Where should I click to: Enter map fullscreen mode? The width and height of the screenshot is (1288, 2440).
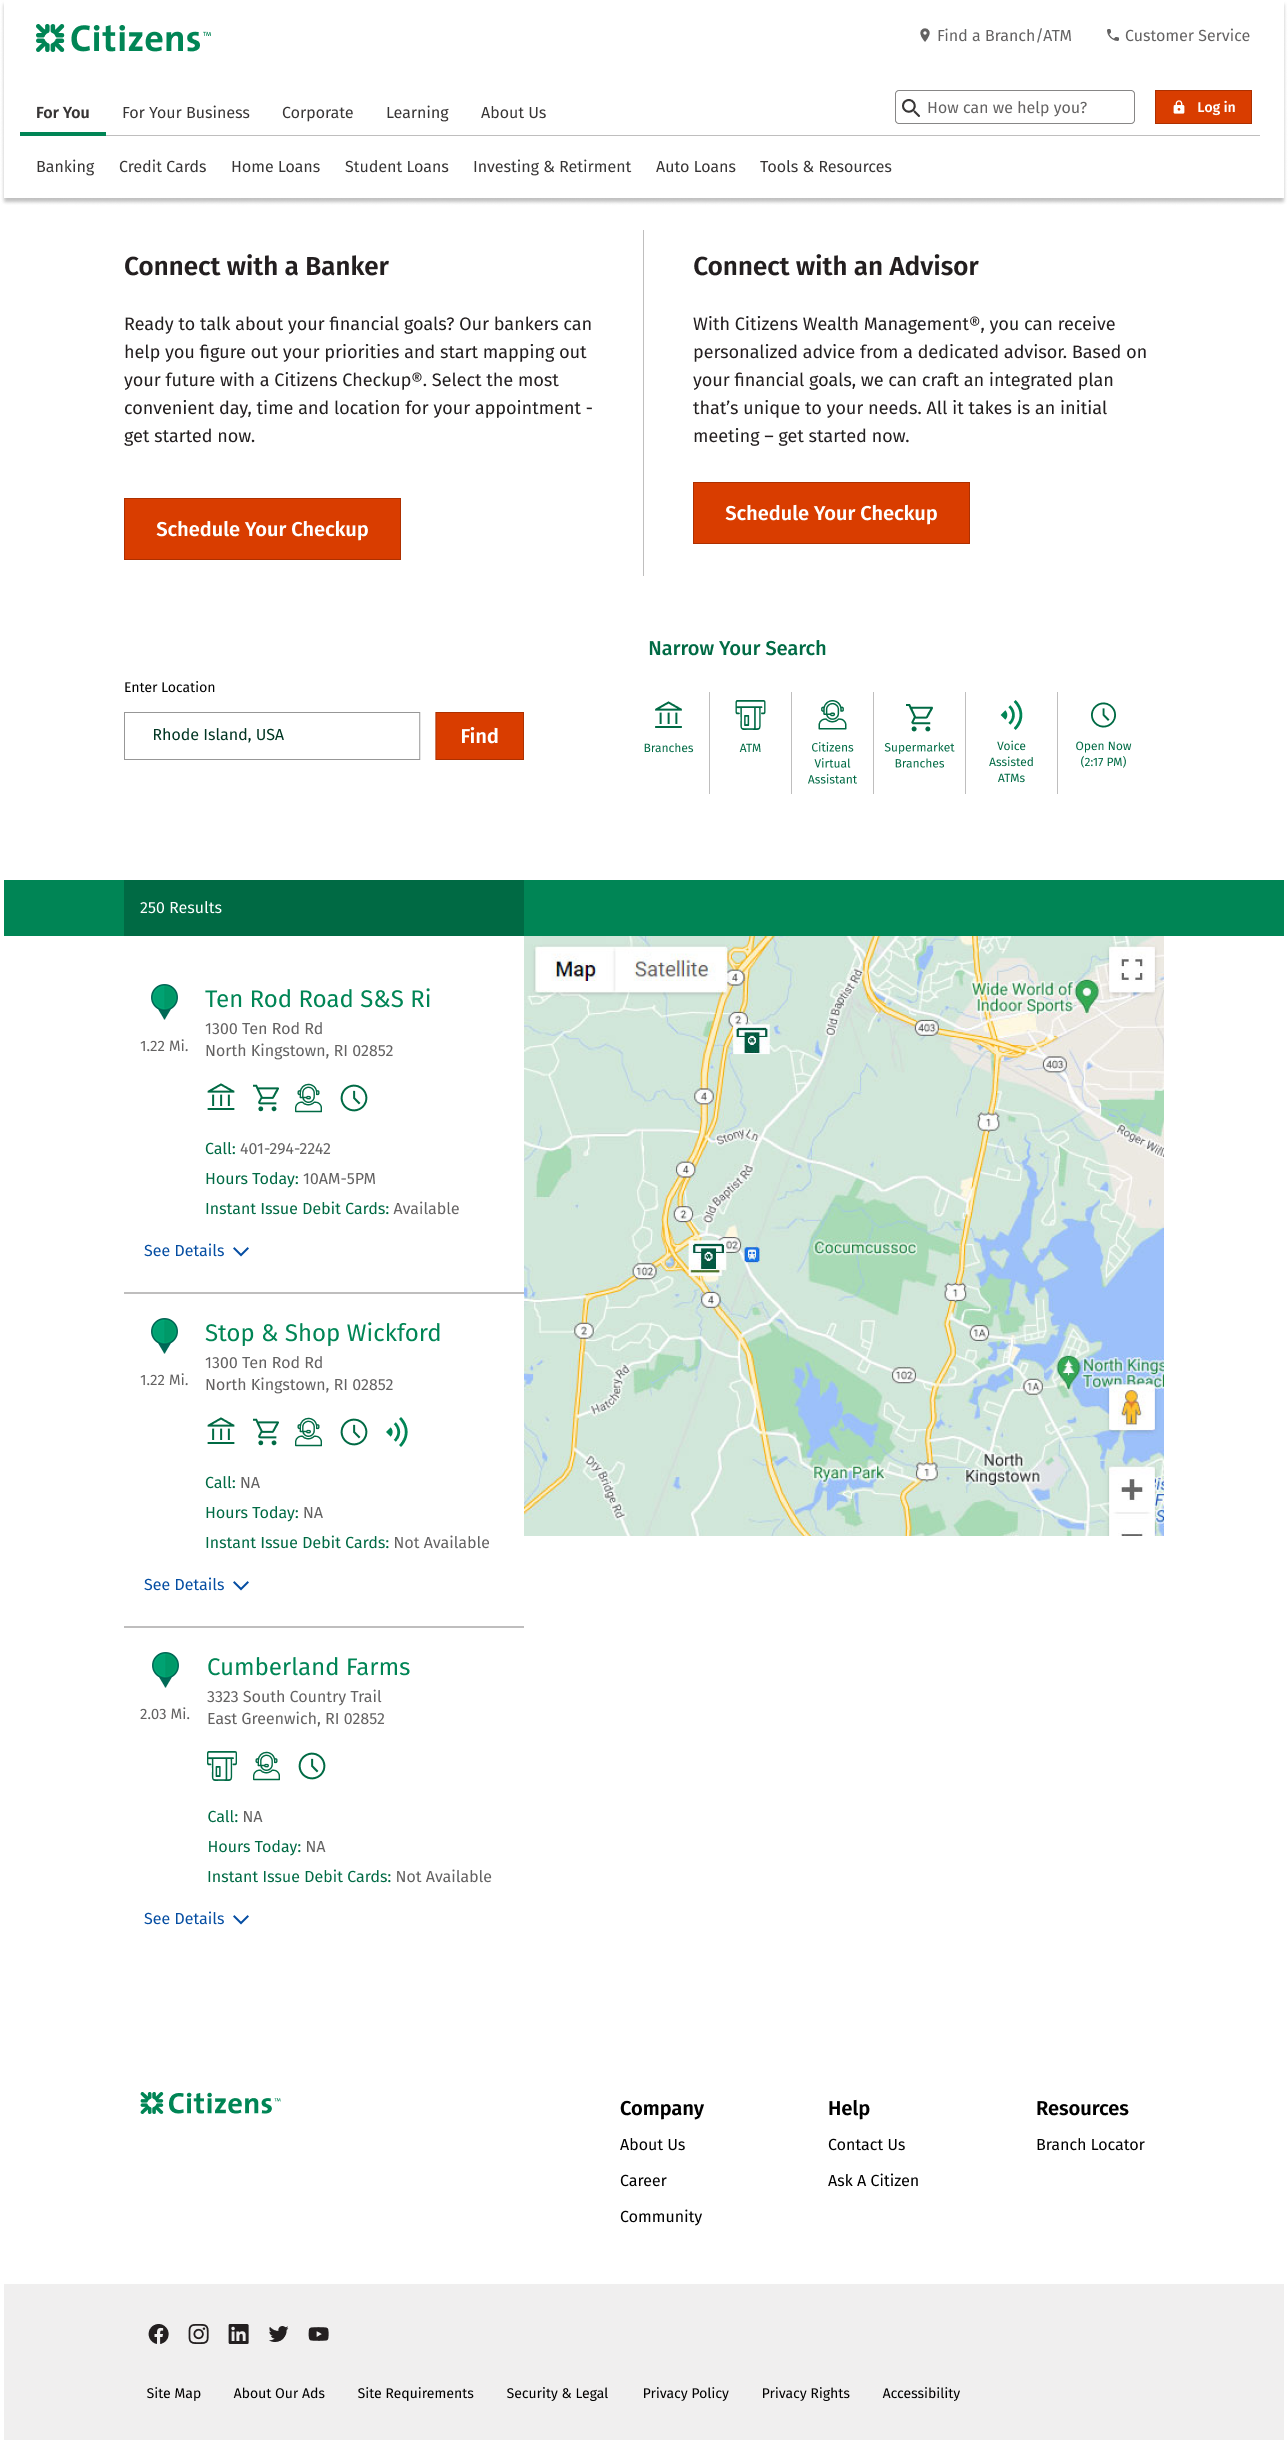1131,970
